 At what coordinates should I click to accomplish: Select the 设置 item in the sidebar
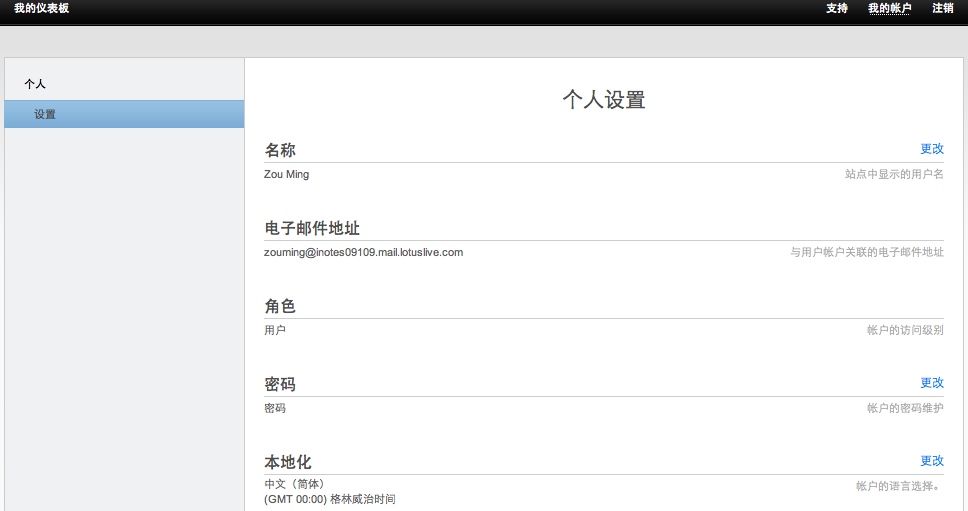[x=45, y=114]
